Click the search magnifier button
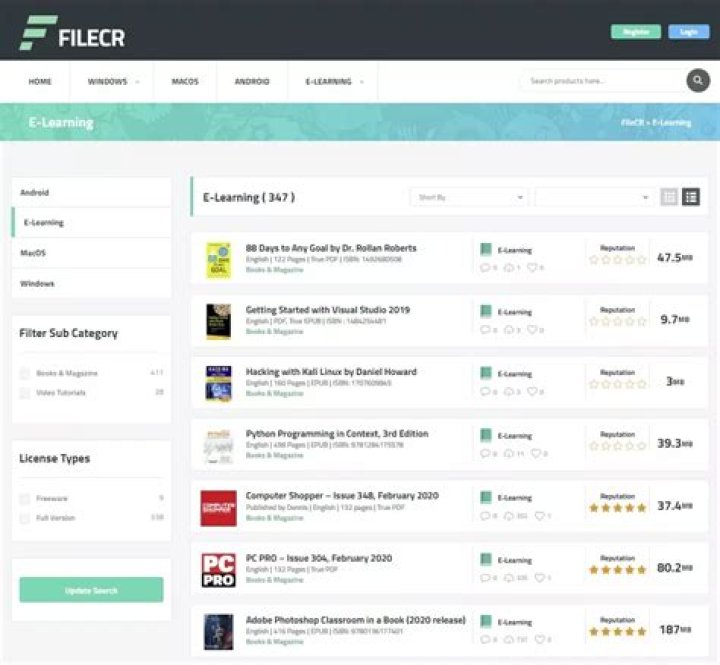This screenshot has height=665, width=720. 698,80
